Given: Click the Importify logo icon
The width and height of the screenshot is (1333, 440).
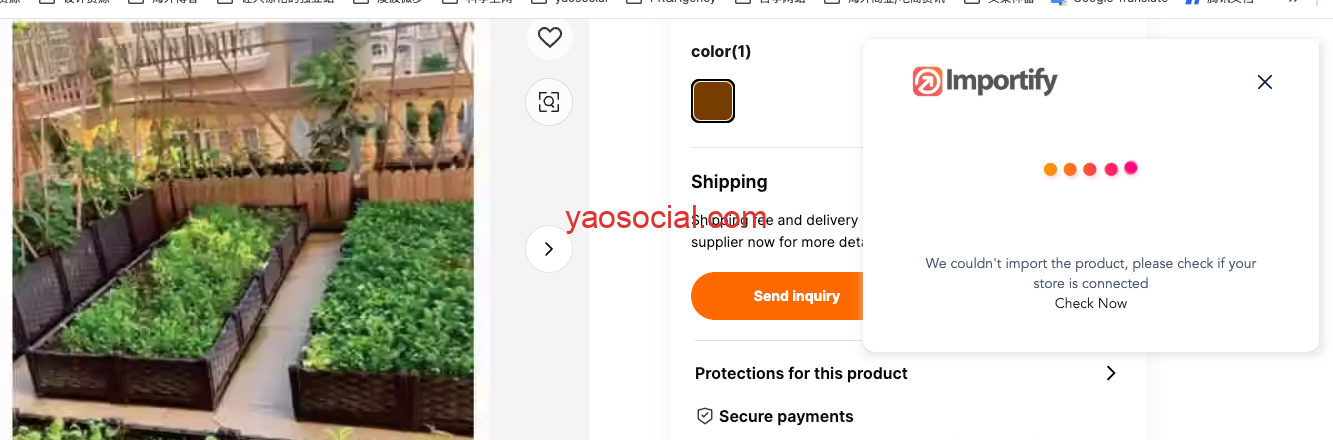Looking at the screenshot, I should tap(927, 81).
